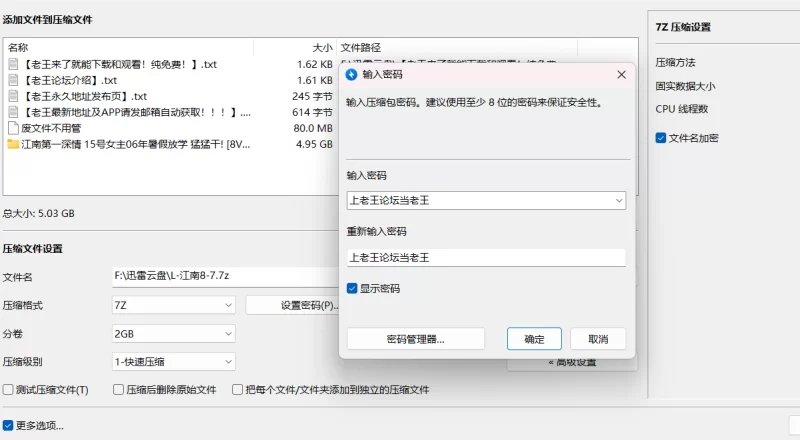Click size value 80.0 MB
Viewport: 800px width, 440px height.
pyautogui.click(x=313, y=128)
